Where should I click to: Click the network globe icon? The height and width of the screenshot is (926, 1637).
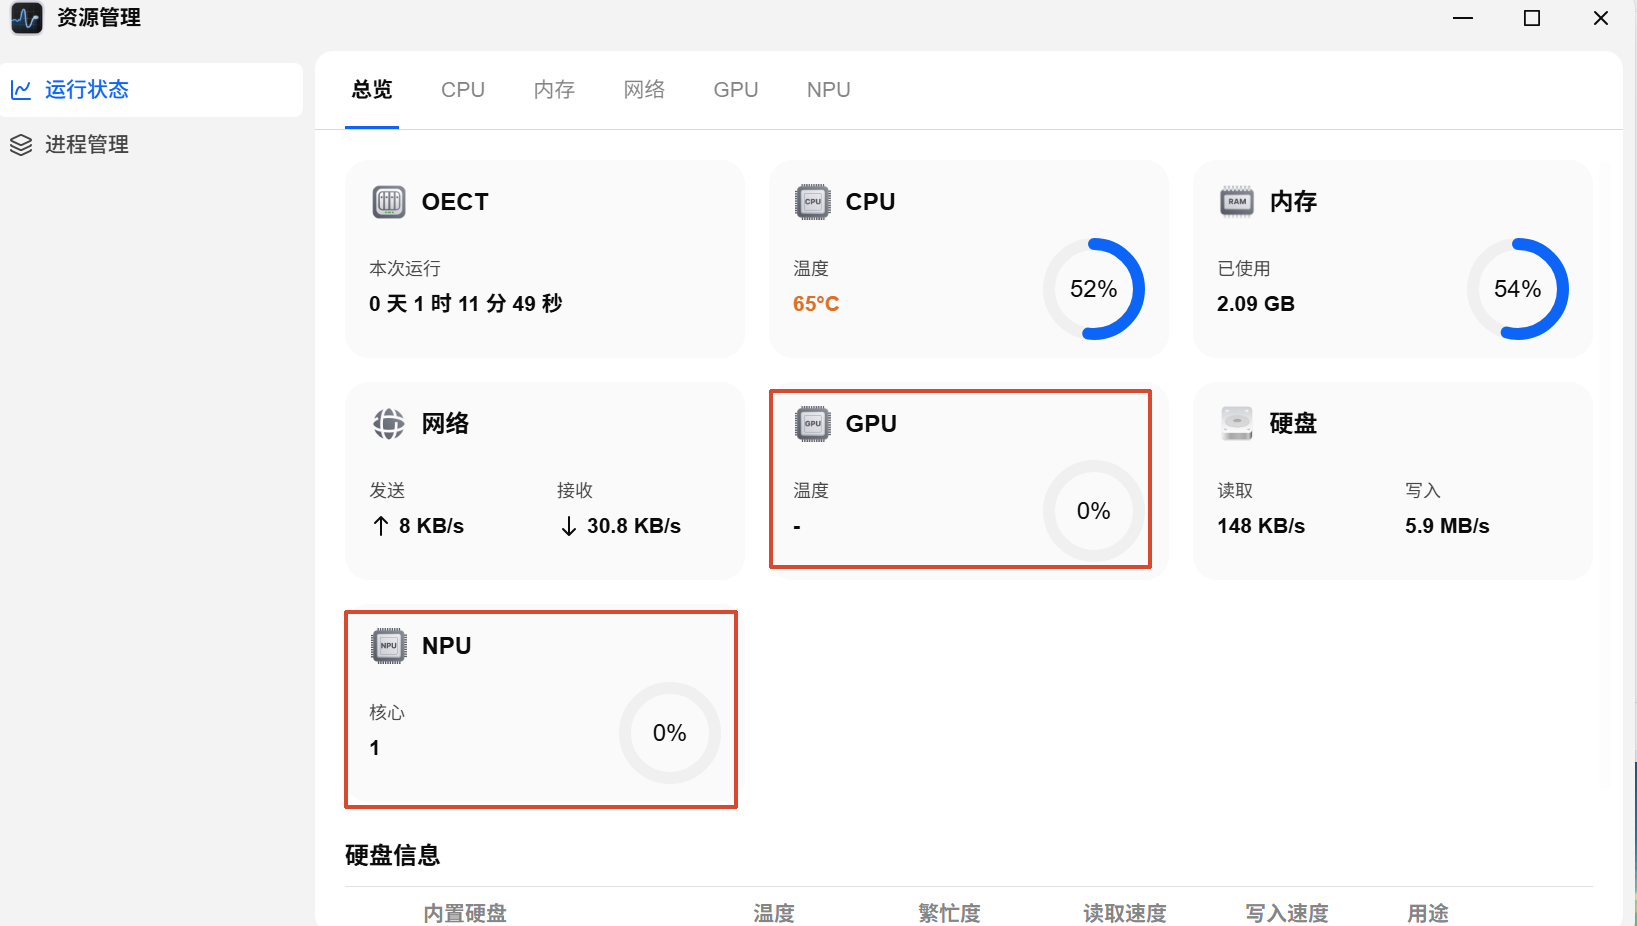(x=389, y=424)
